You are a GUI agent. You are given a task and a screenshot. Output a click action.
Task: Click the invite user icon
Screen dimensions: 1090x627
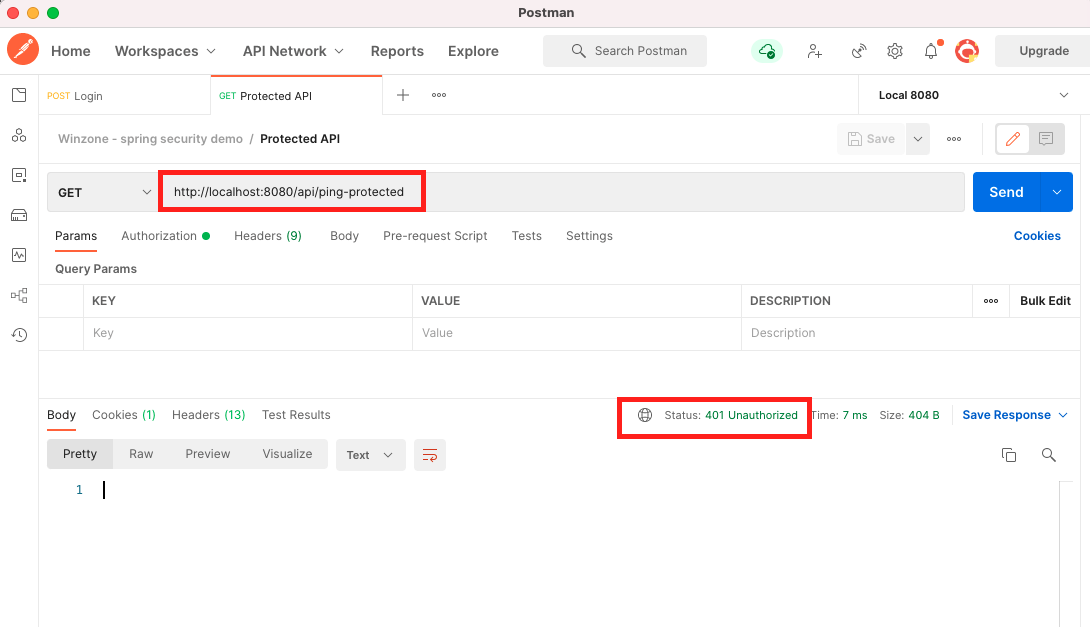click(x=814, y=51)
